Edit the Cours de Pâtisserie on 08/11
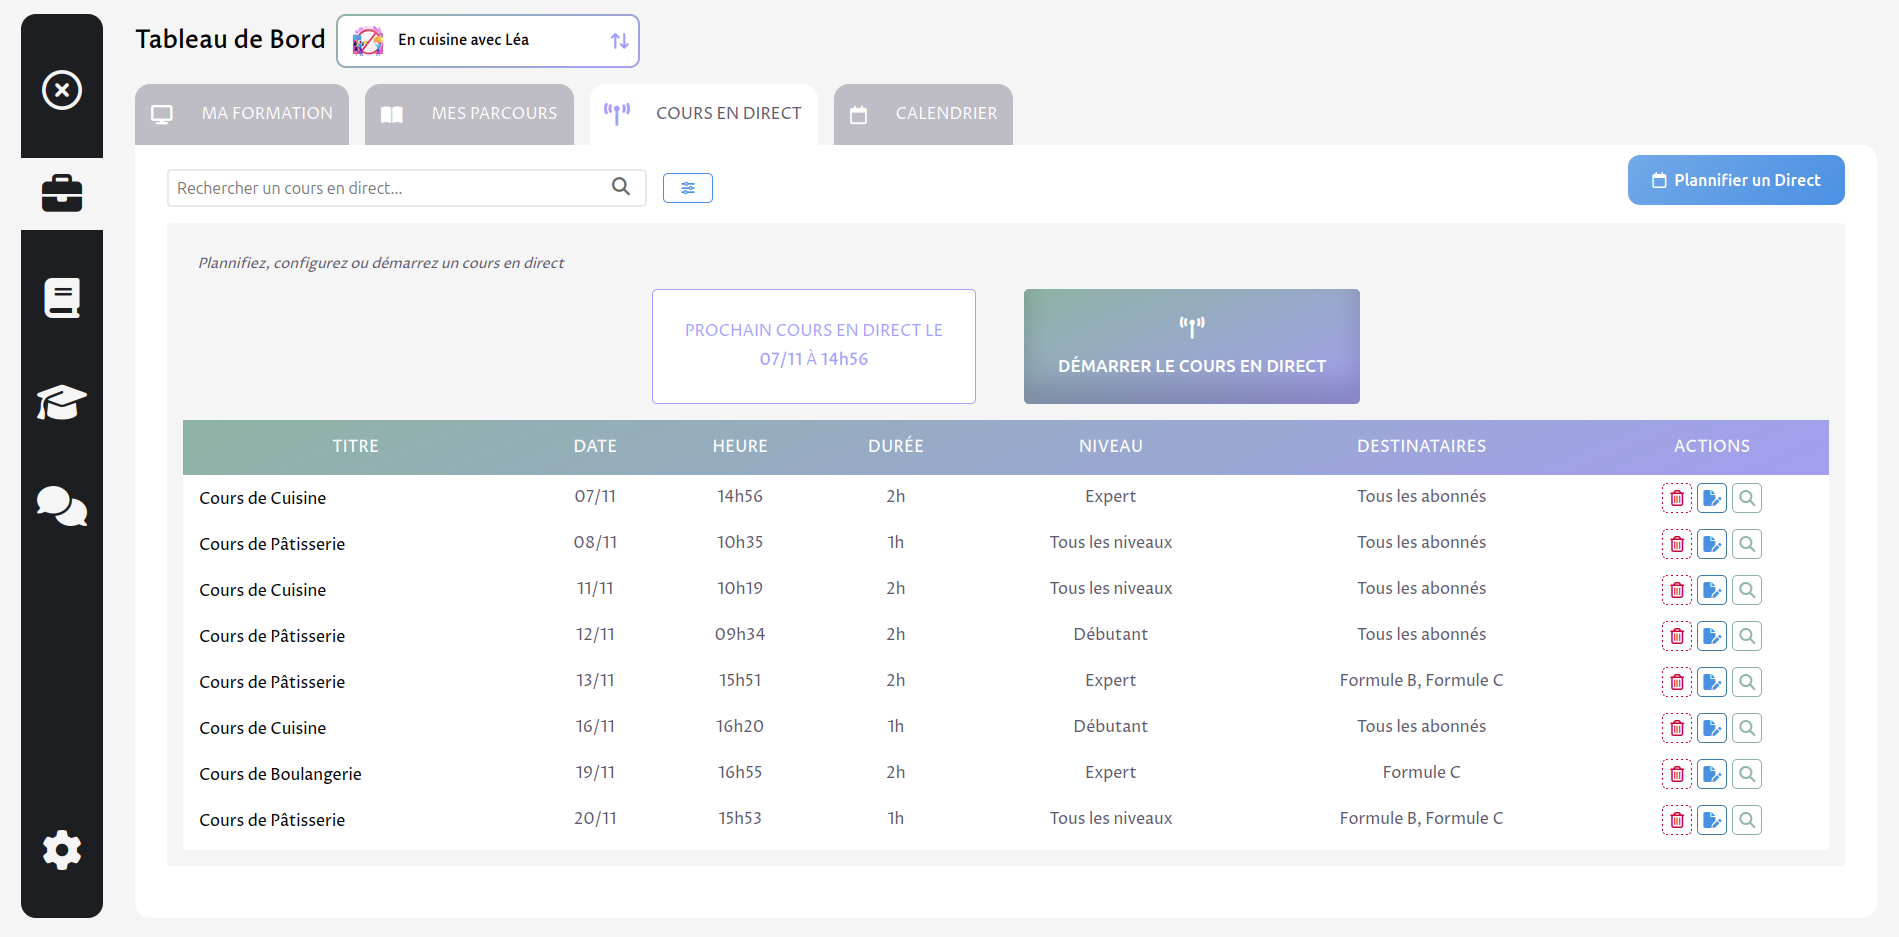Image resolution: width=1899 pixels, height=937 pixels. (x=1711, y=543)
